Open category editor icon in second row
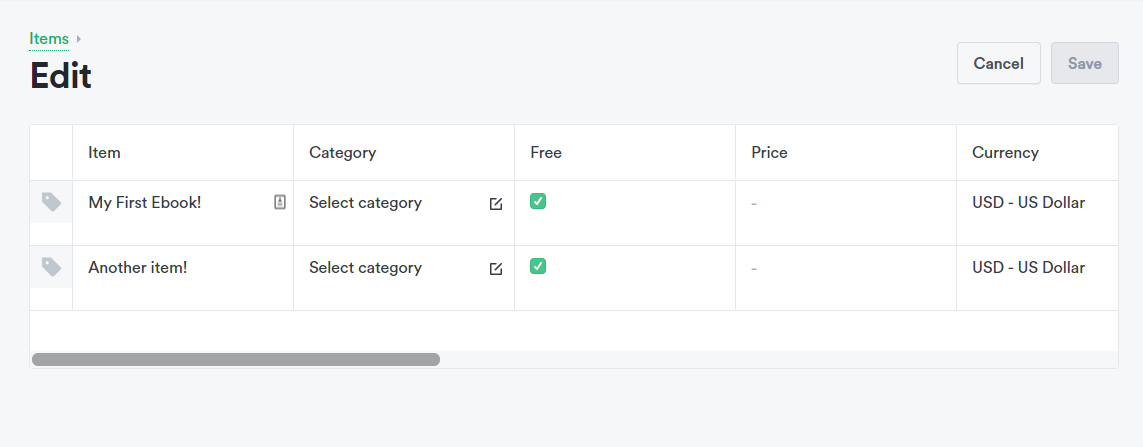1143x447 pixels. click(496, 269)
